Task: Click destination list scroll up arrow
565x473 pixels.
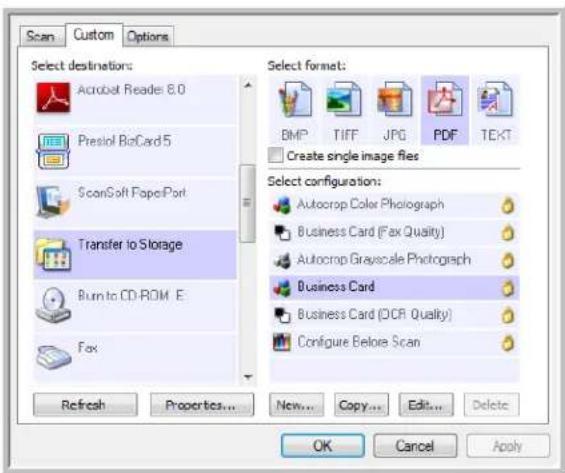Action: tap(248, 85)
